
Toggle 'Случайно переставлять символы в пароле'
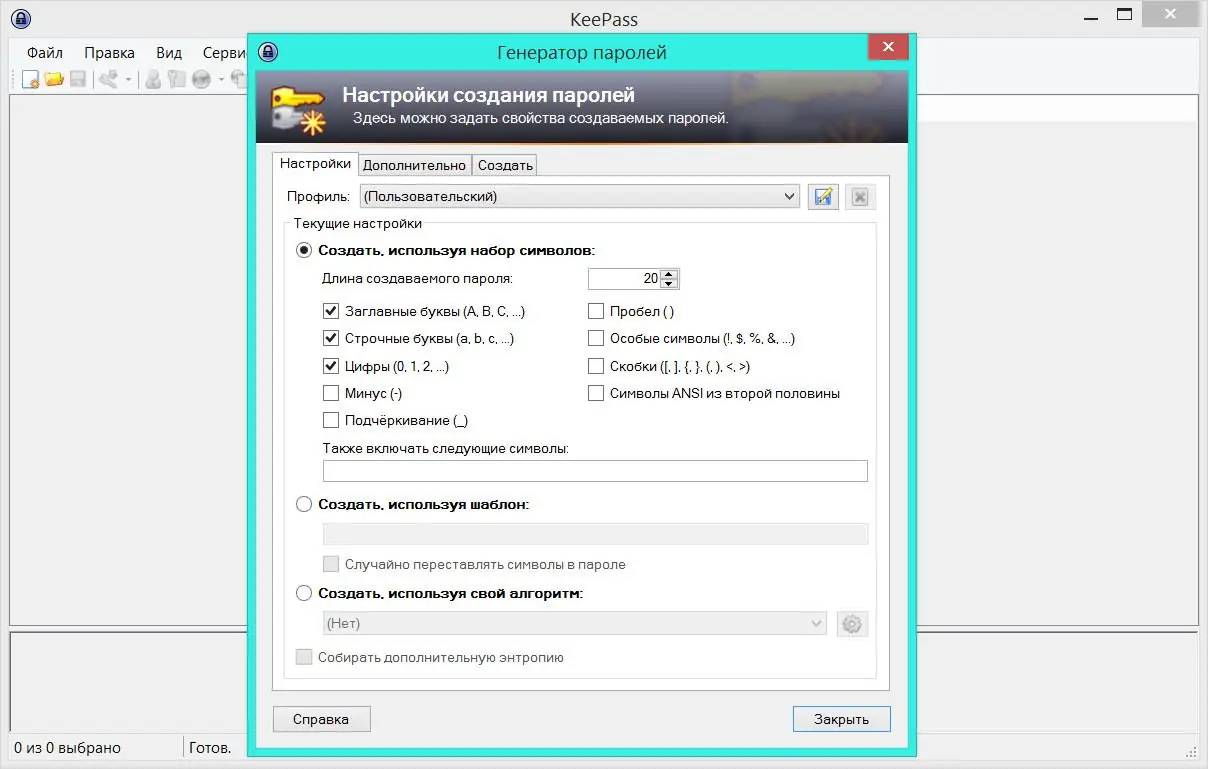coord(331,565)
